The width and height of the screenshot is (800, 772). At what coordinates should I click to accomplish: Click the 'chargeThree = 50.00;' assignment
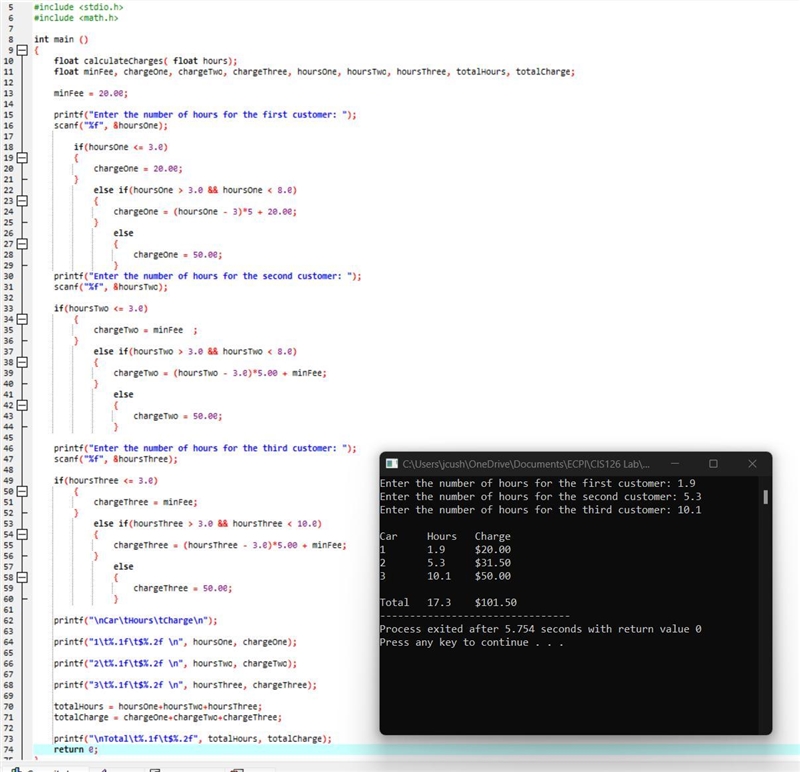coord(183,588)
